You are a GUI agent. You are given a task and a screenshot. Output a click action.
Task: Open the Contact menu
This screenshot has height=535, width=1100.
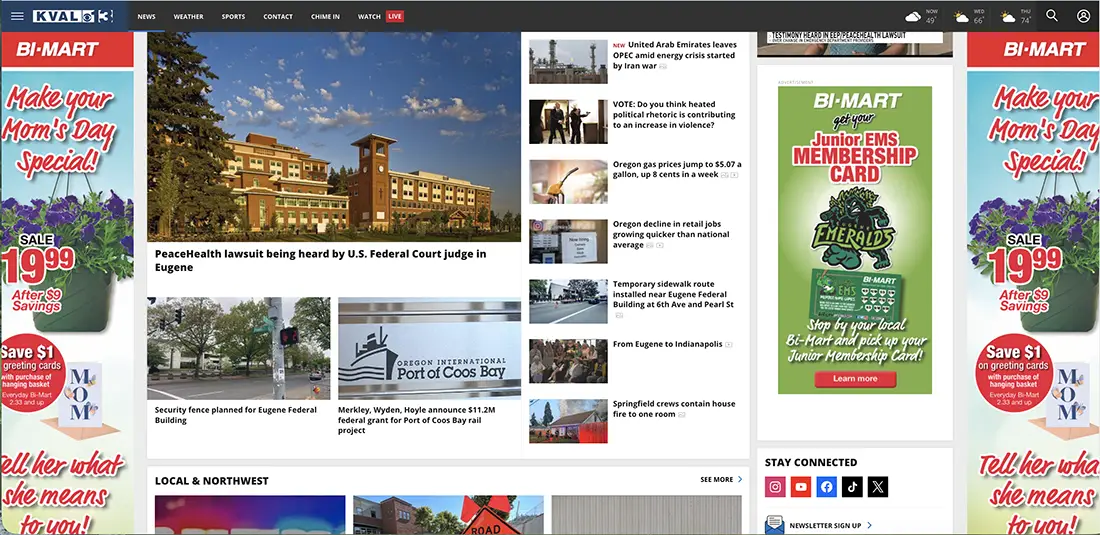pos(278,16)
